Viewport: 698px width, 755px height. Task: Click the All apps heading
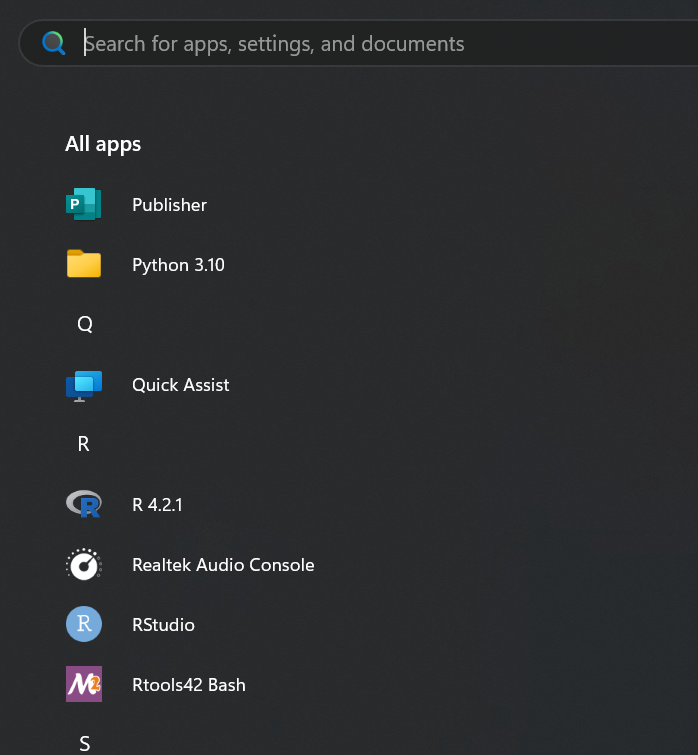coord(103,144)
